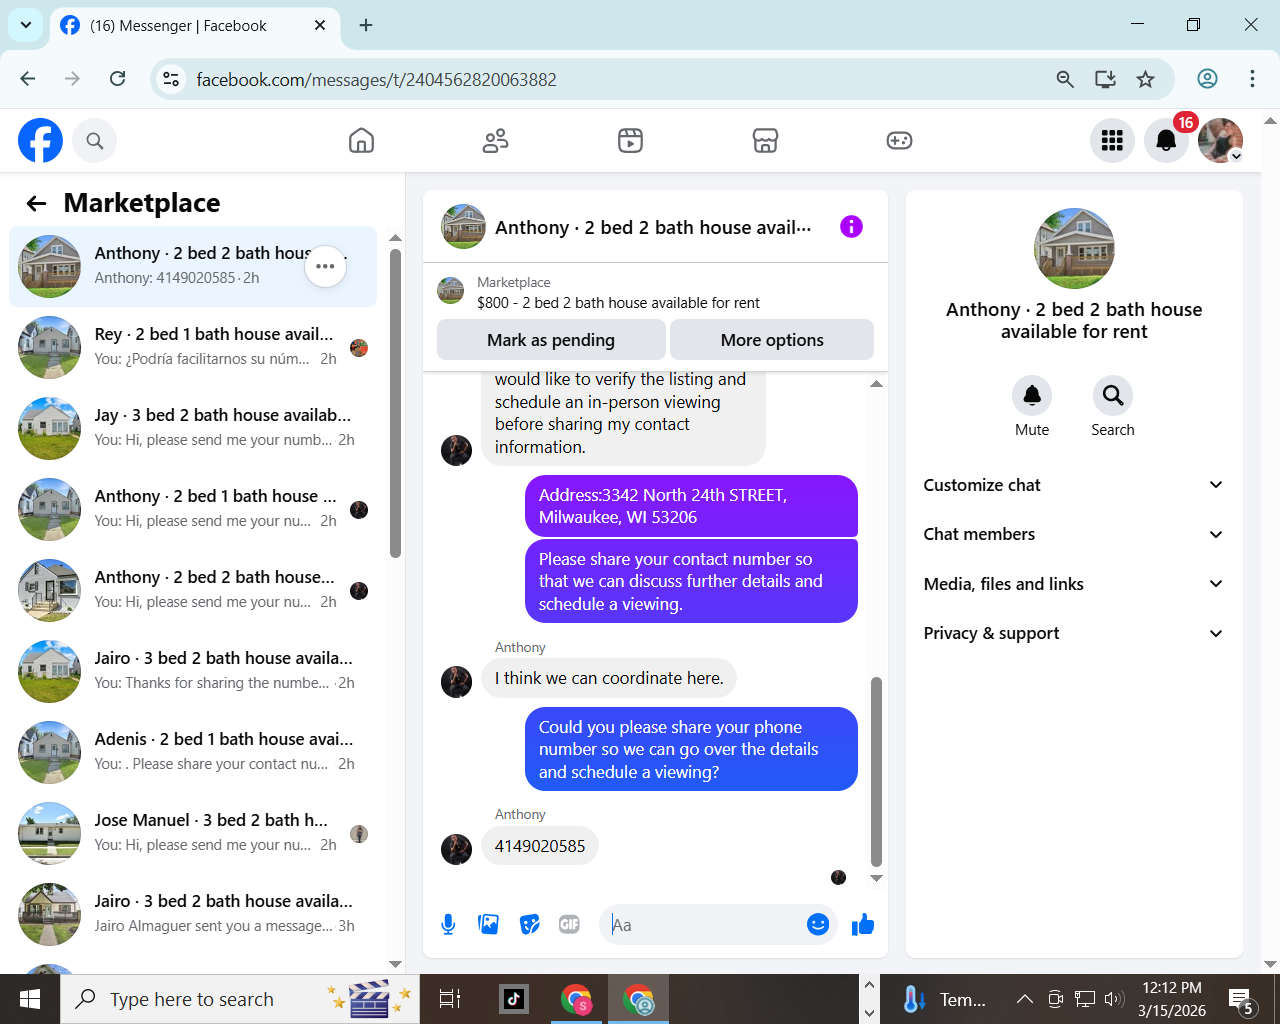The image size is (1280, 1024).
Task: Send a thumbs-up like
Action: [863, 925]
